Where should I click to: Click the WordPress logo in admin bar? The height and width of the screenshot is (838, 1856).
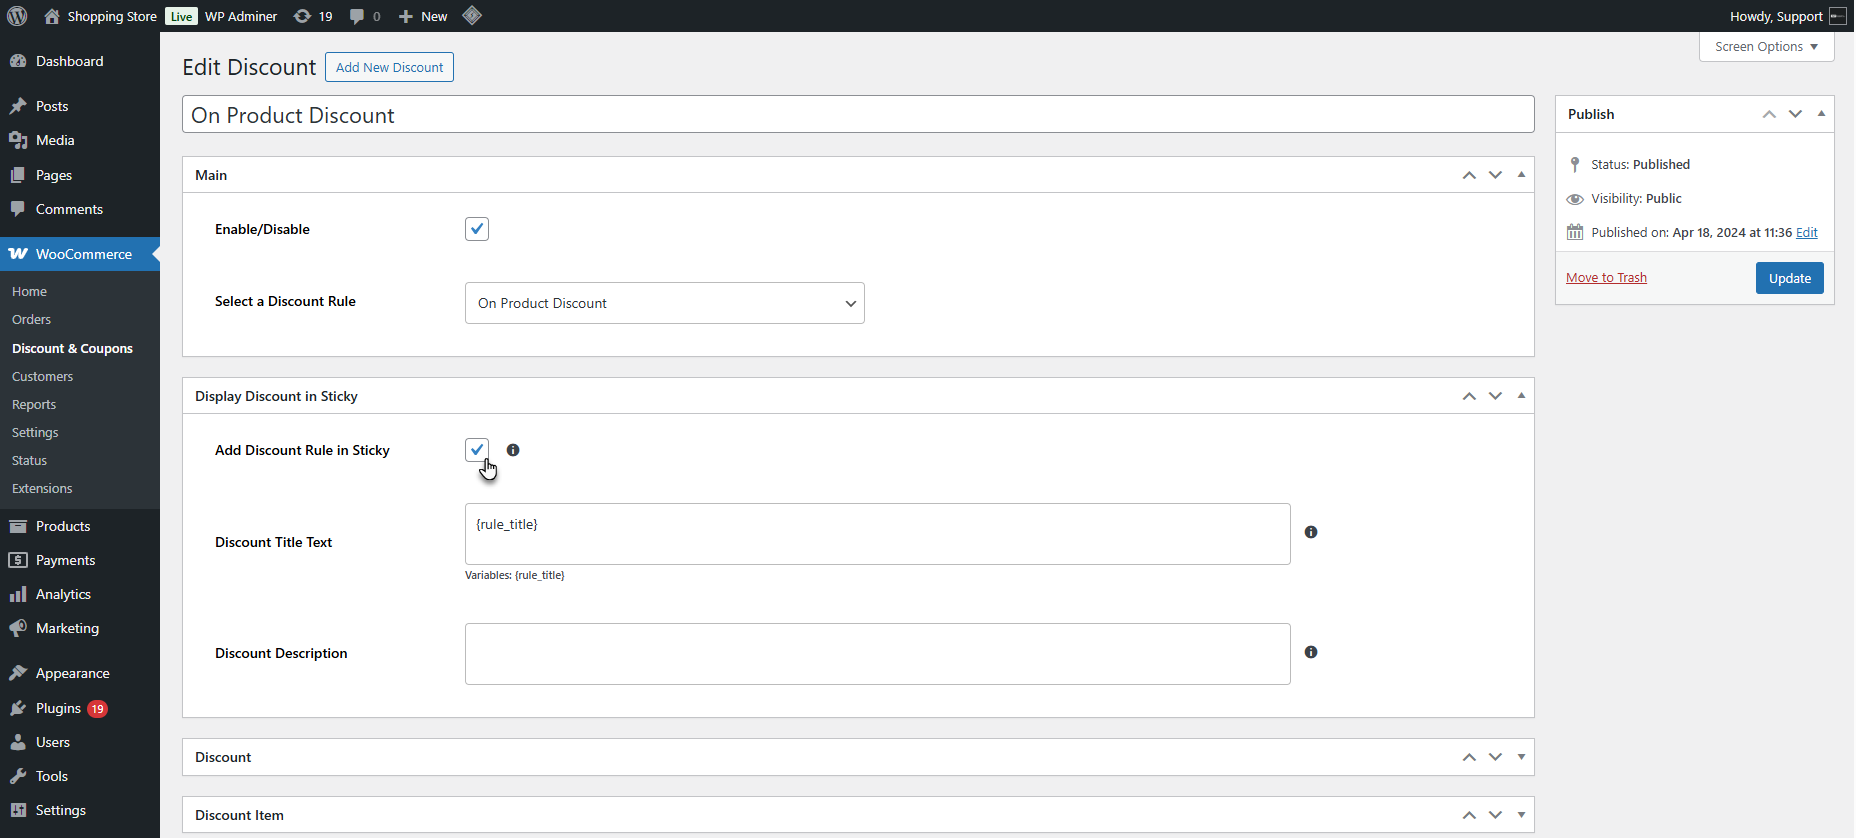point(17,16)
